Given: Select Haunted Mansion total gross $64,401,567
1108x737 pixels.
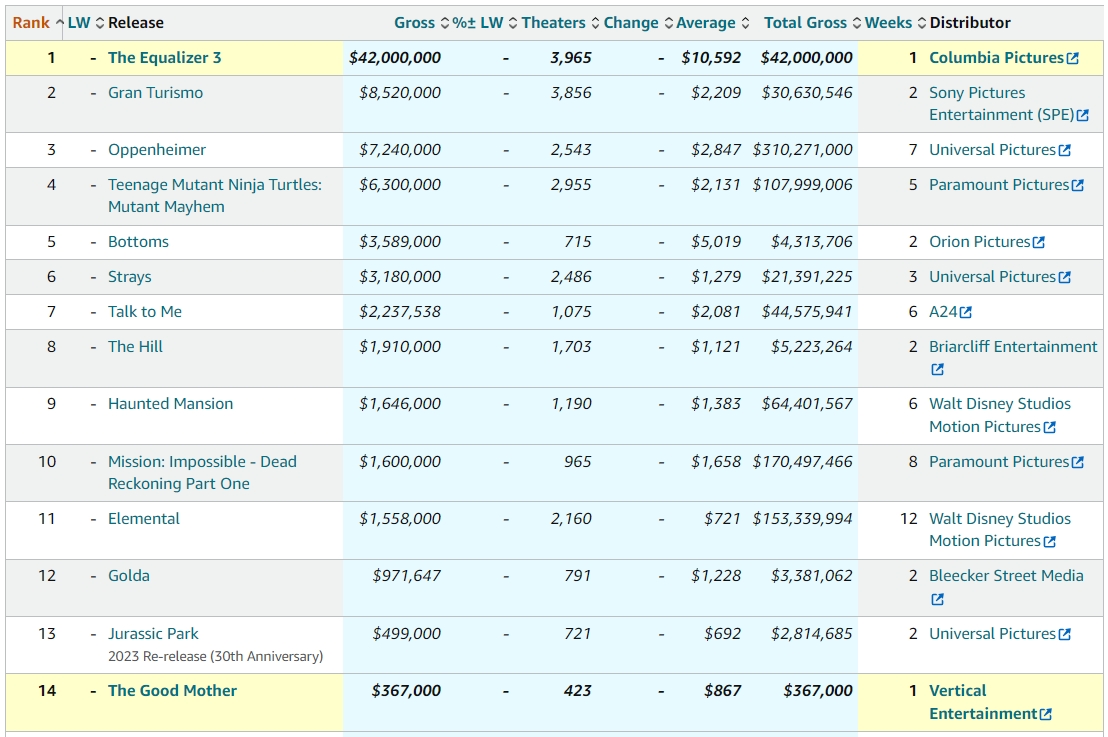Looking at the screenshot, I should [807, 403].
